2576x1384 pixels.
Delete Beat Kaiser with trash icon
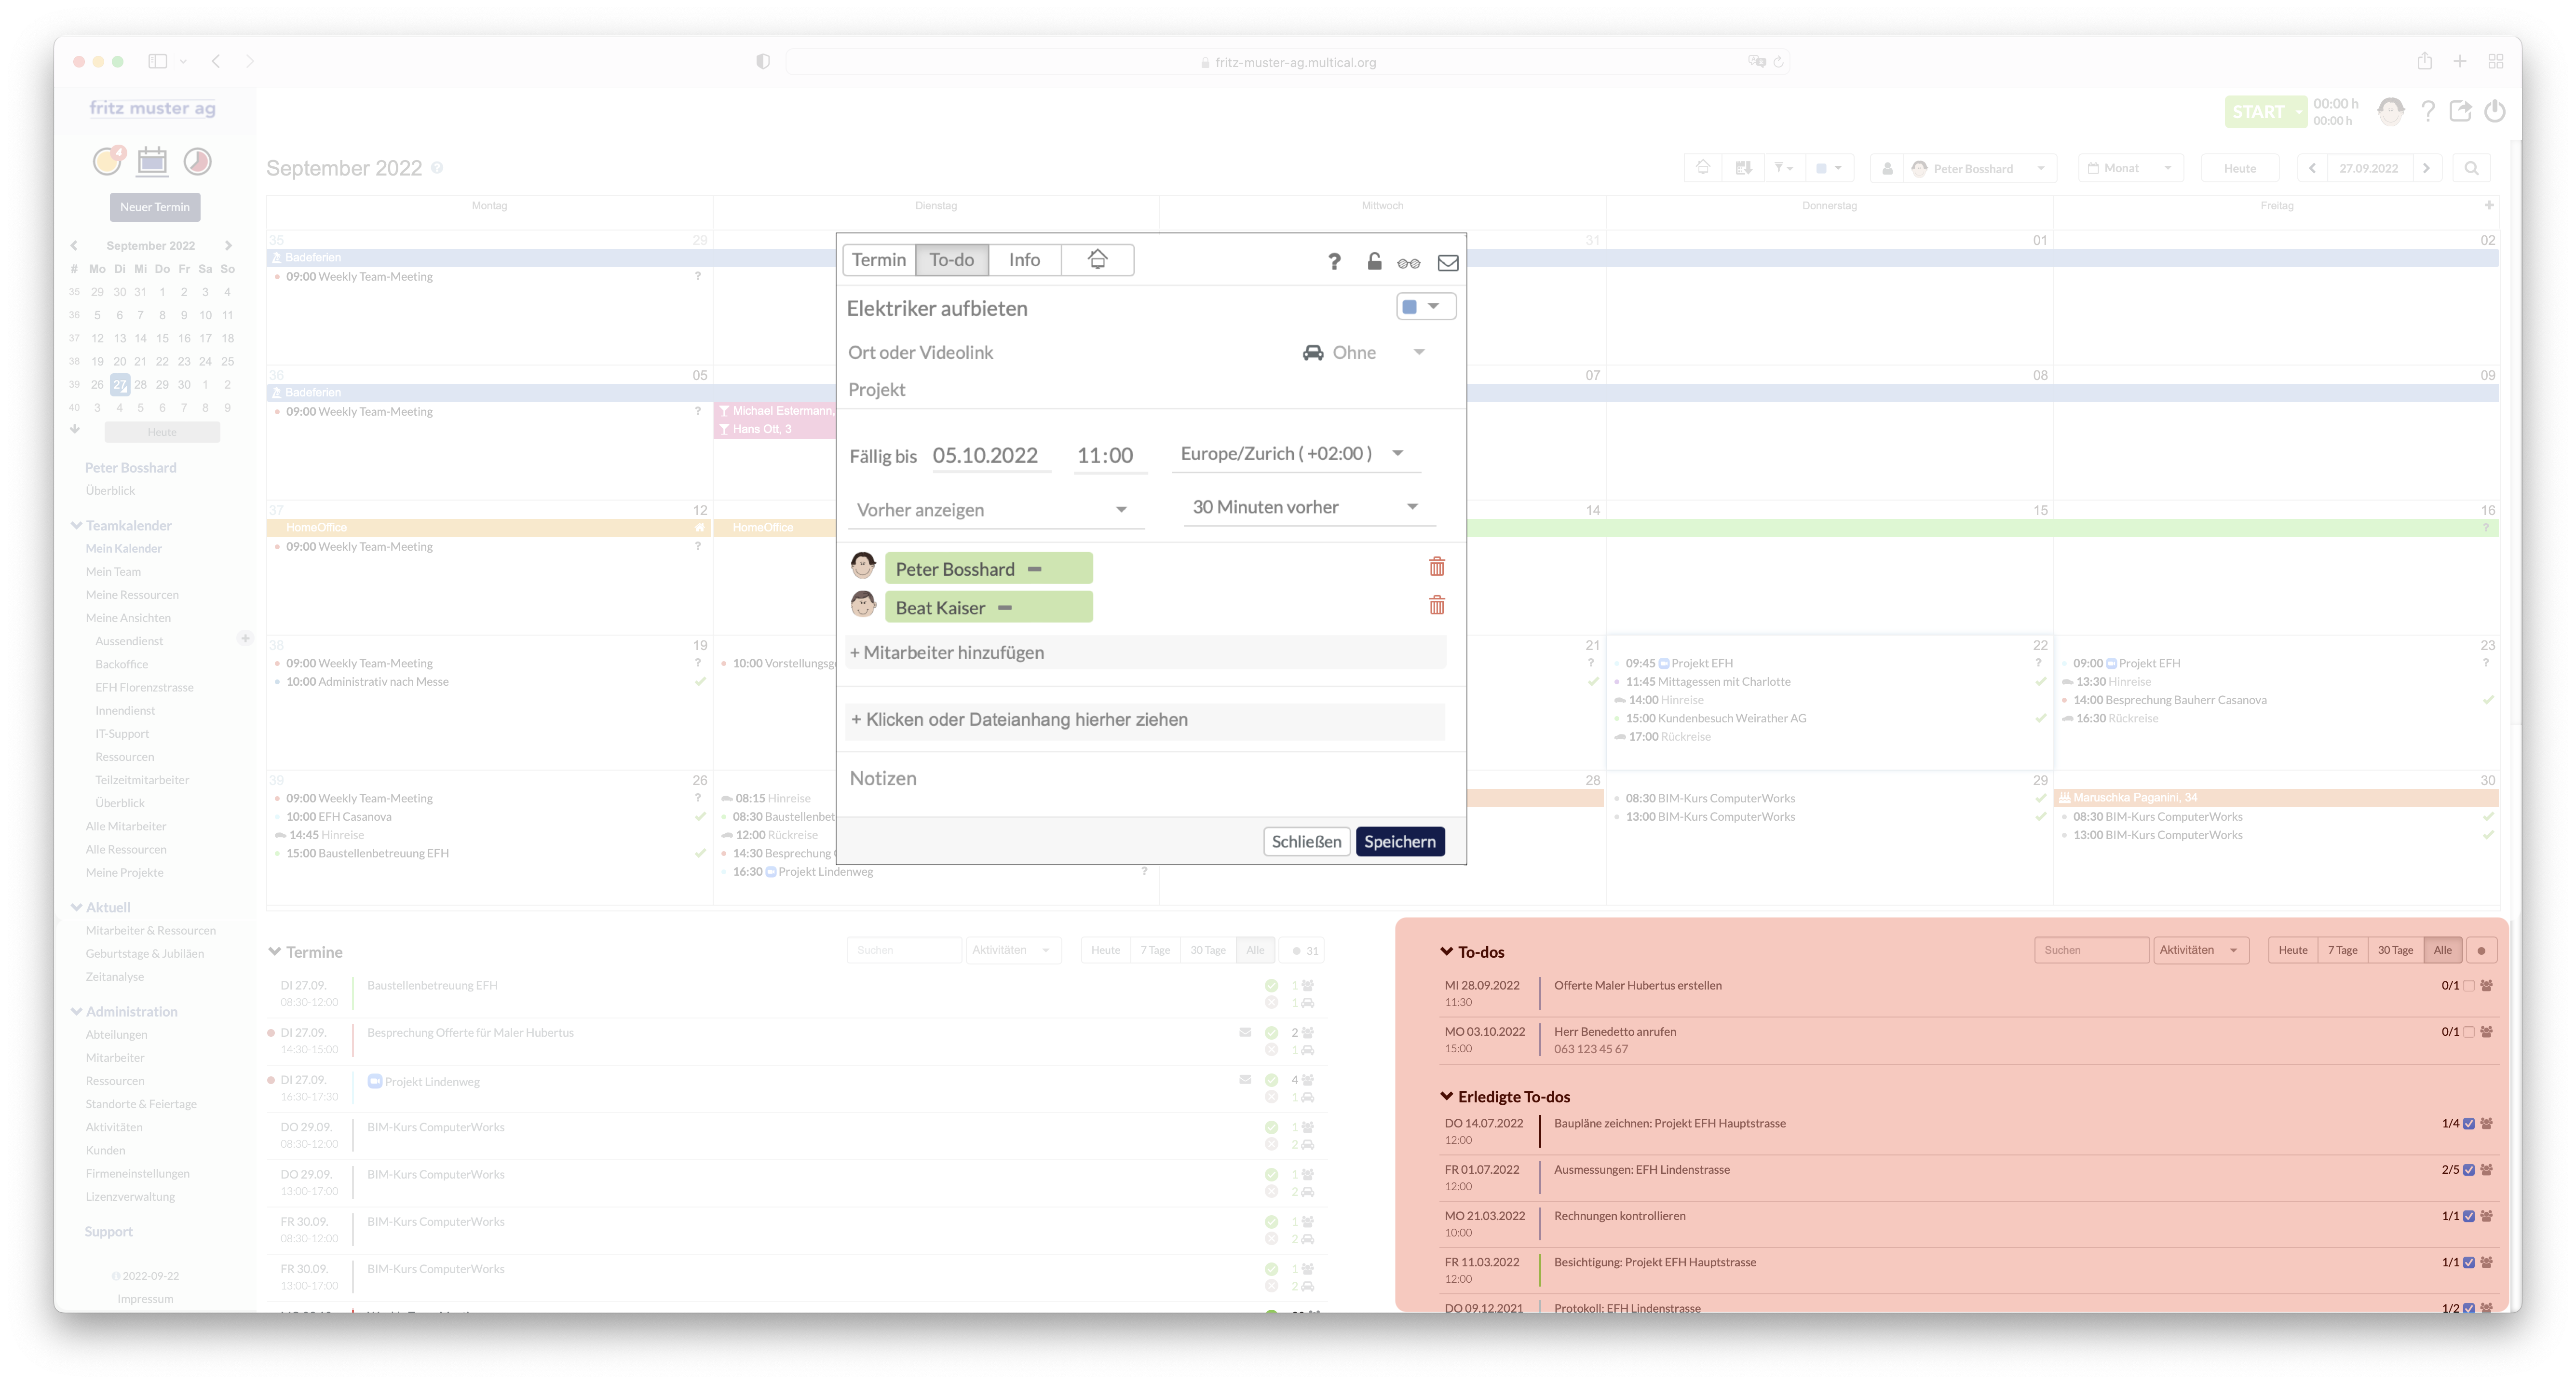pyautogui.click(x=1436, y=606)
